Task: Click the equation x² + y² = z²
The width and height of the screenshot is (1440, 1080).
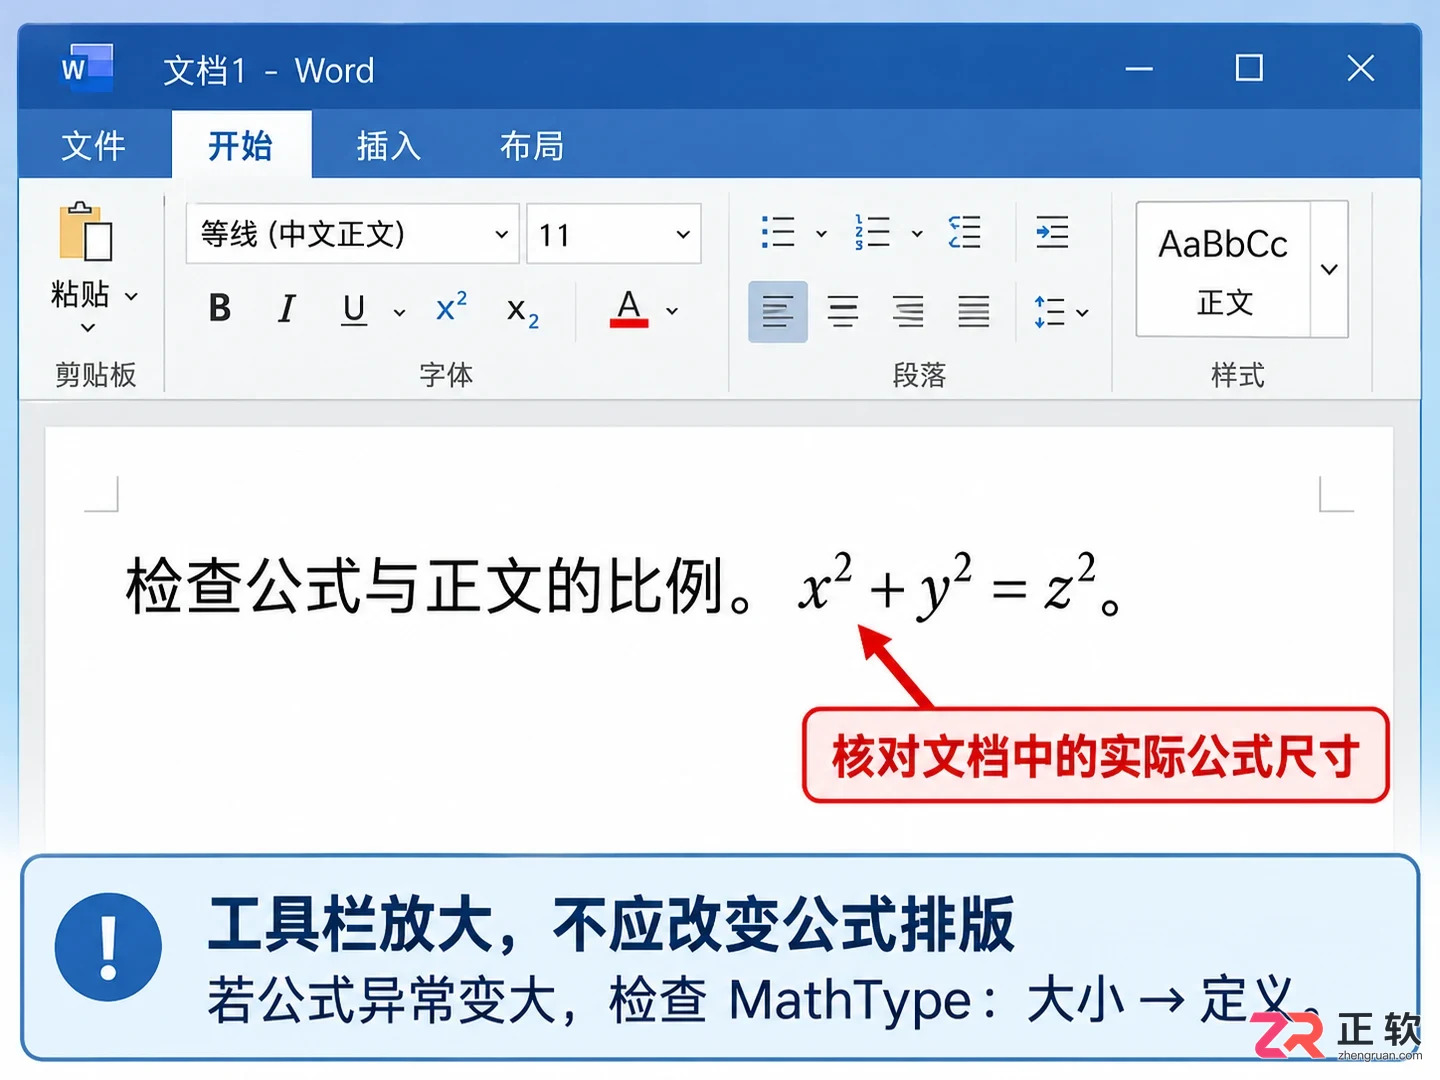Action: [x=946, y=585]
